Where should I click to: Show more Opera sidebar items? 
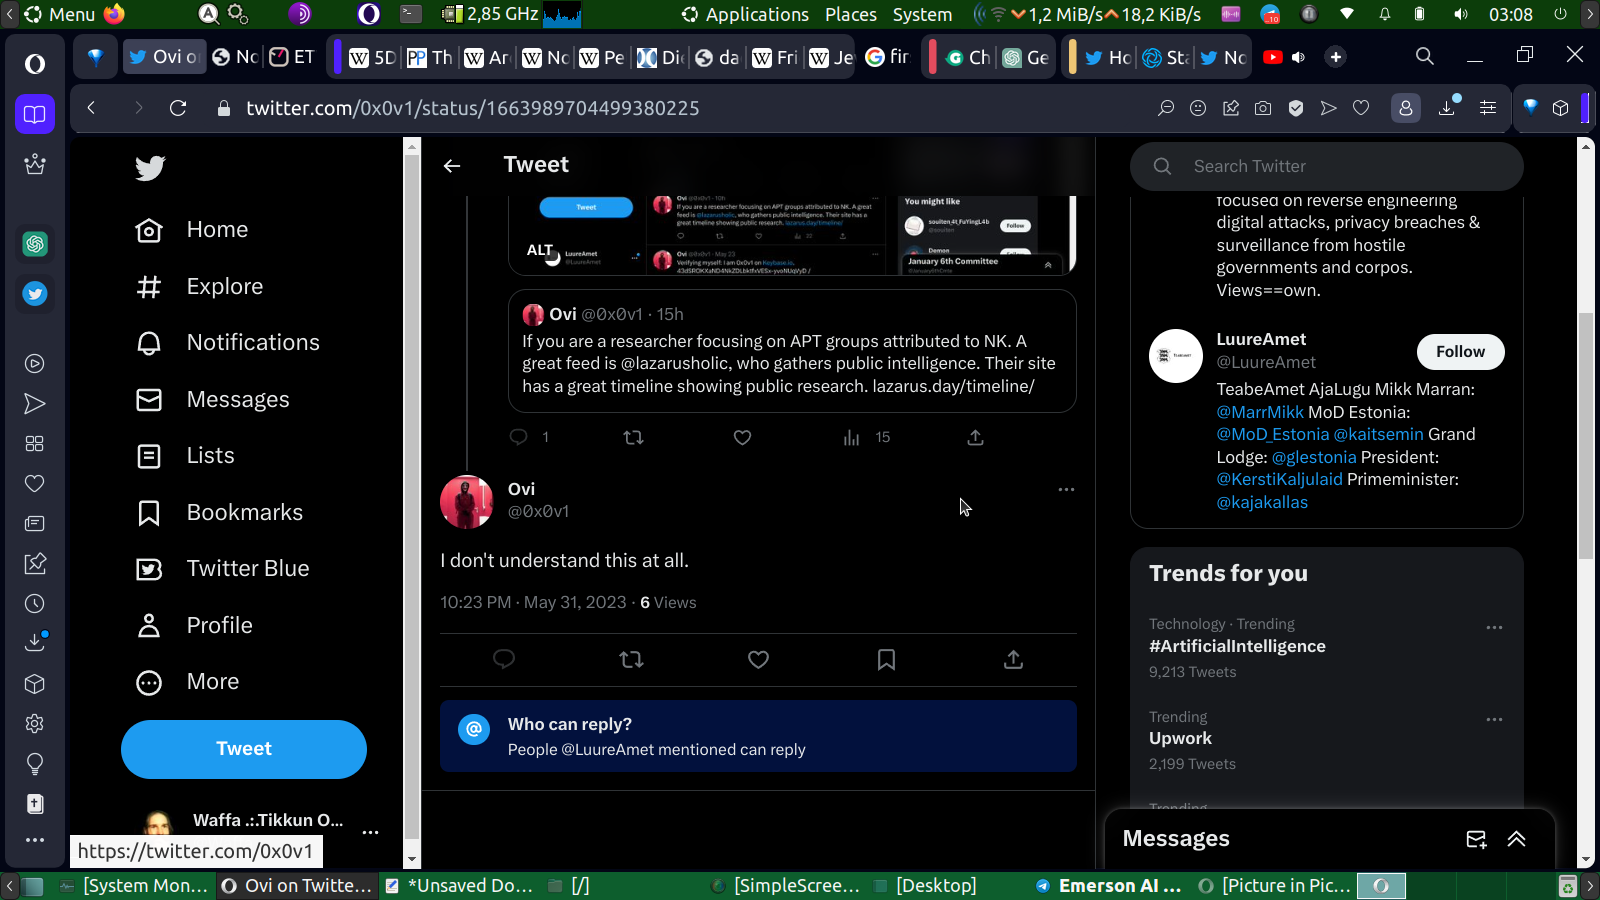pyautogui.click(x=35, y=840)
